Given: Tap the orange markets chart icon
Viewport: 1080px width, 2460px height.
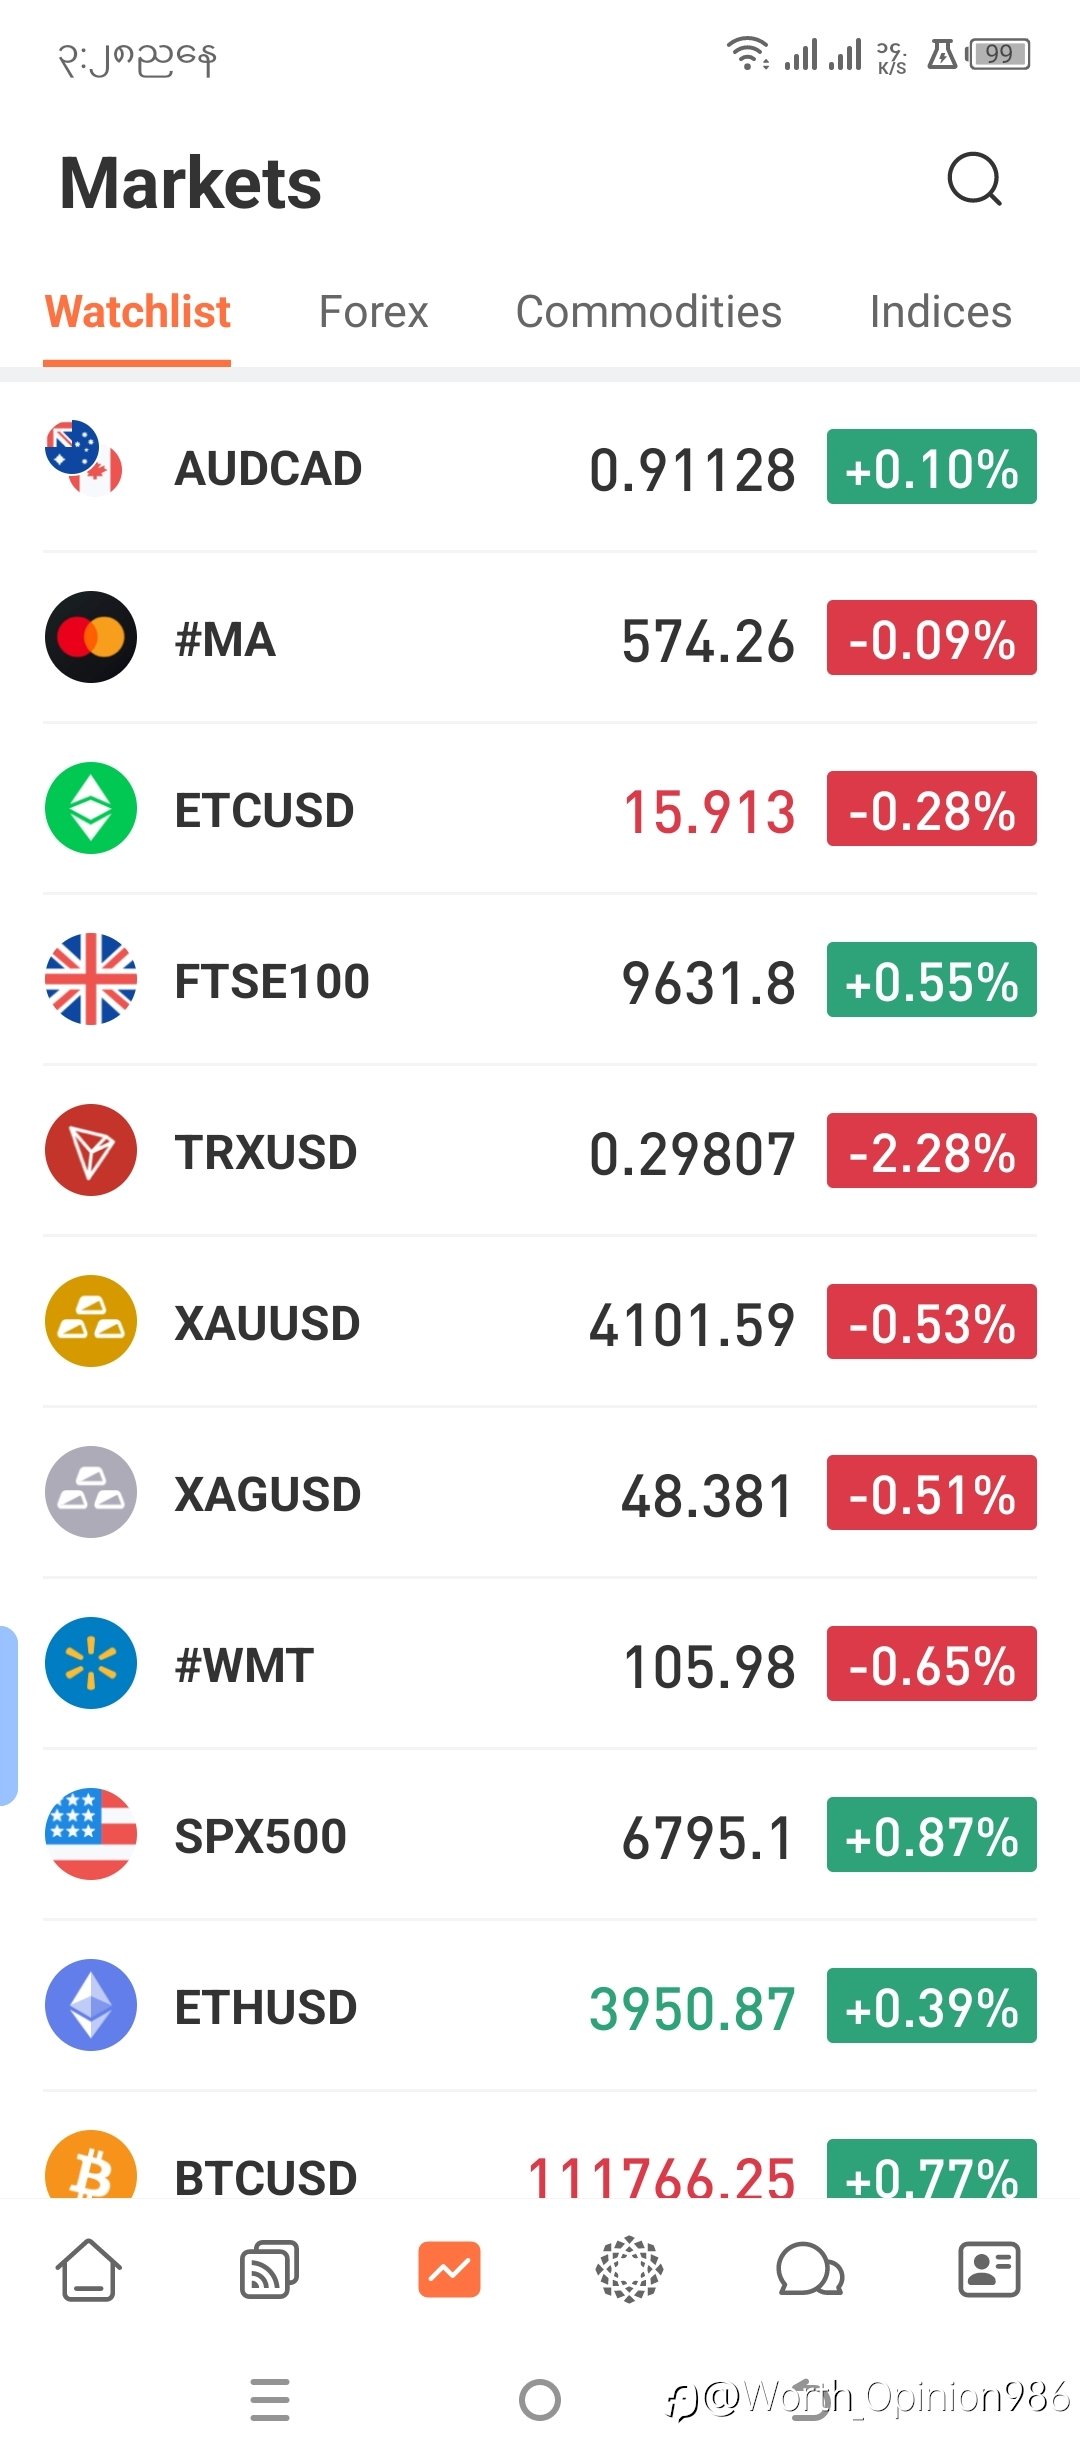Looking at the screenshot, I should coord(449,2270).
